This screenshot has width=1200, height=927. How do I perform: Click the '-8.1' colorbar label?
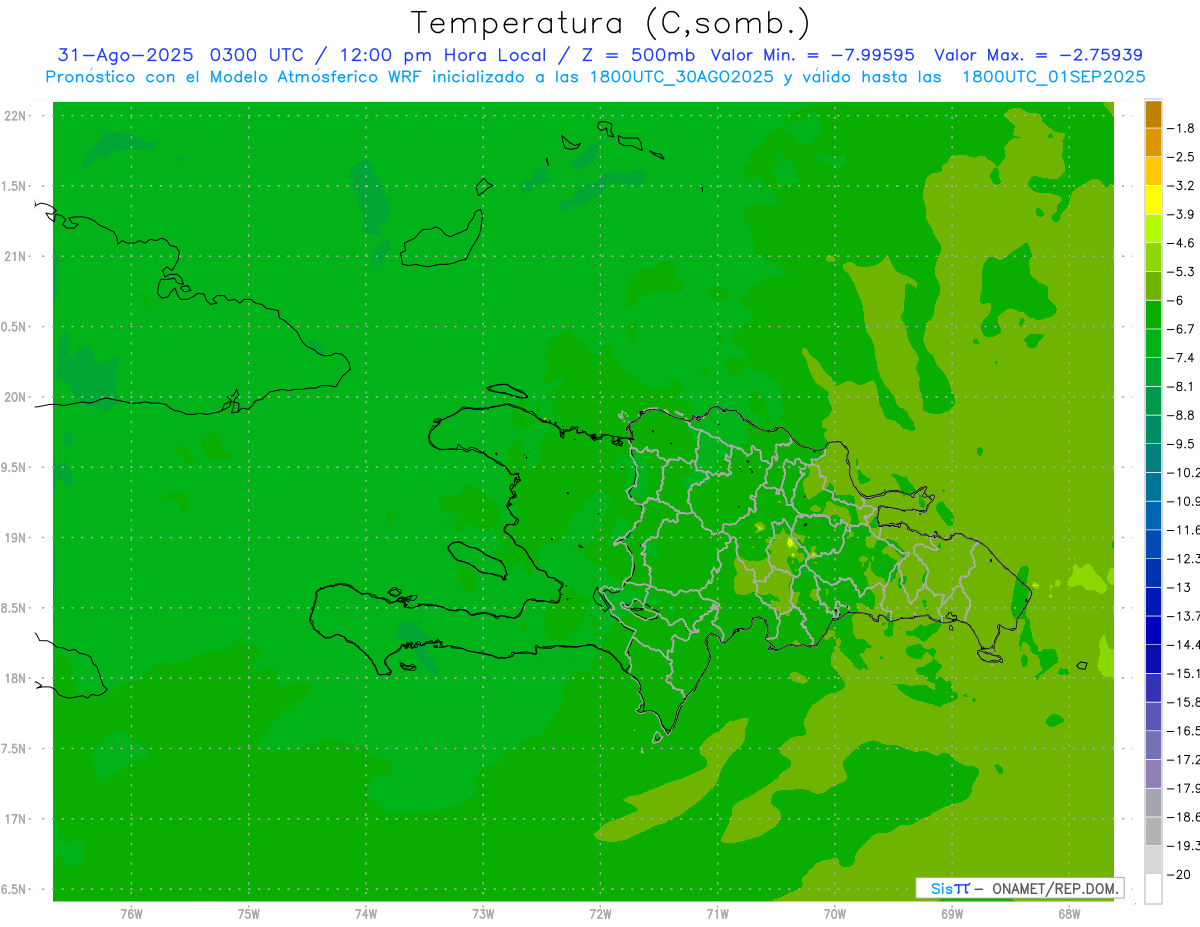coord(1181,386)
